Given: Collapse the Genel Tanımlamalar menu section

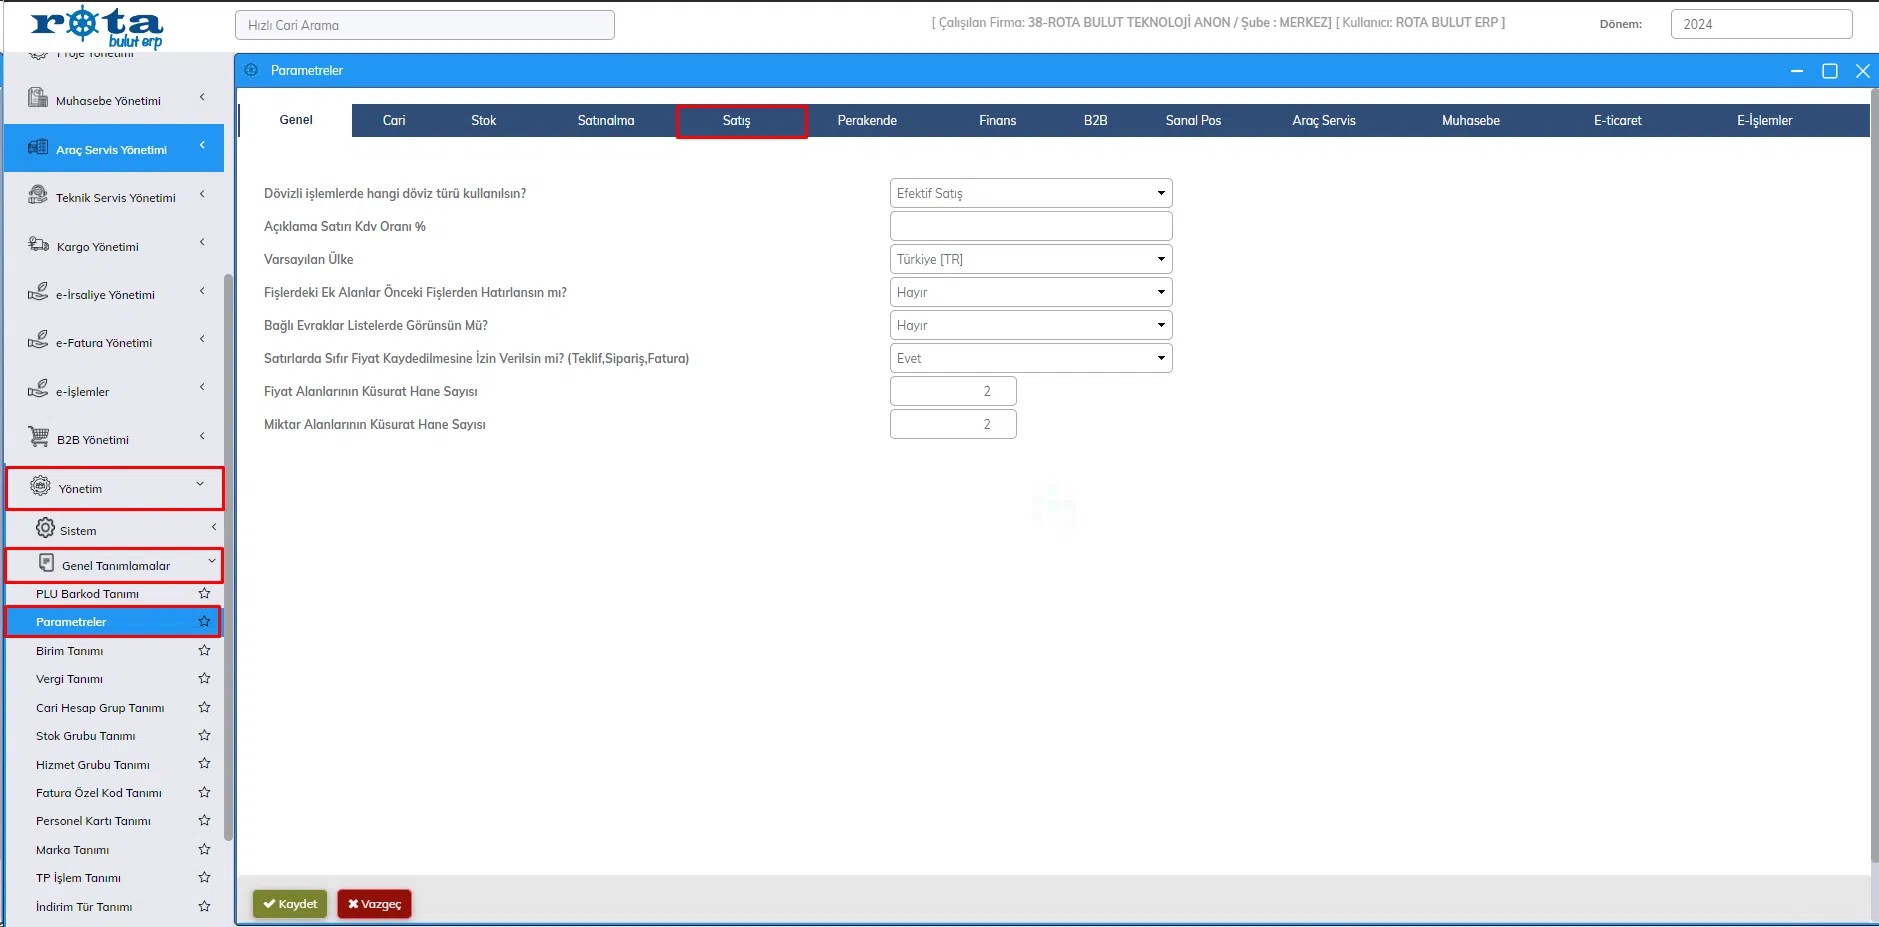Looking at the screenshot, I should (x=211, y=563).
